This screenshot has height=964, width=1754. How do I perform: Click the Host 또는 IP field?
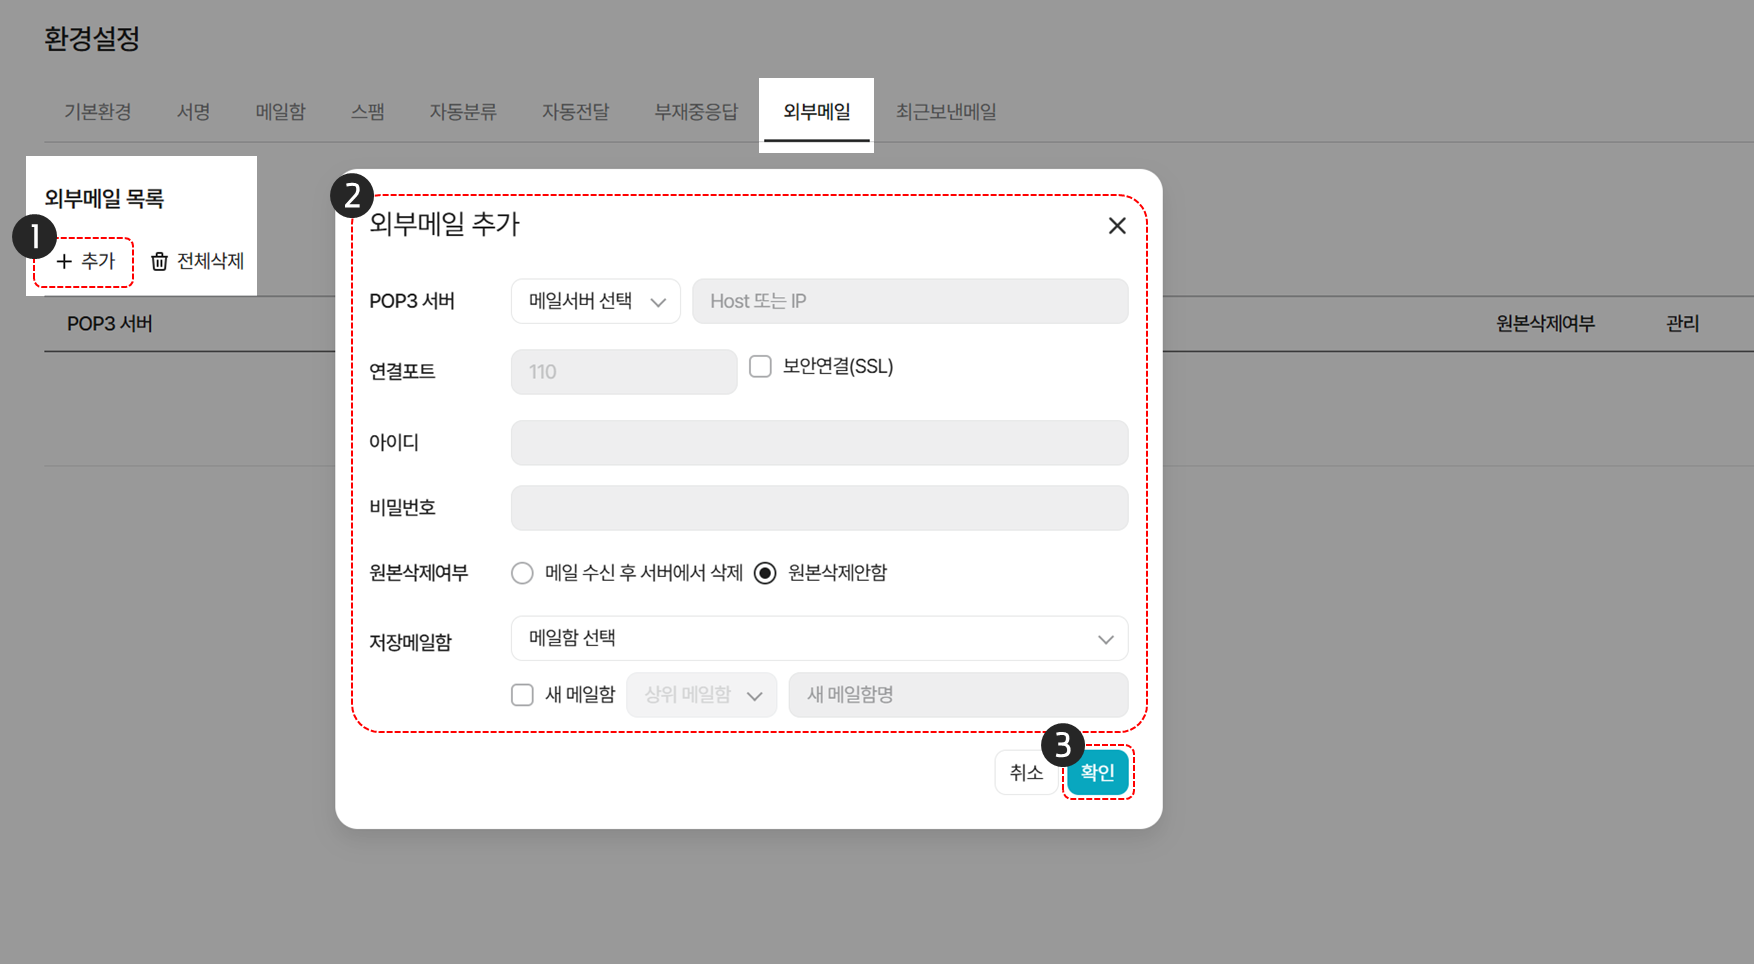coord(910,301)
